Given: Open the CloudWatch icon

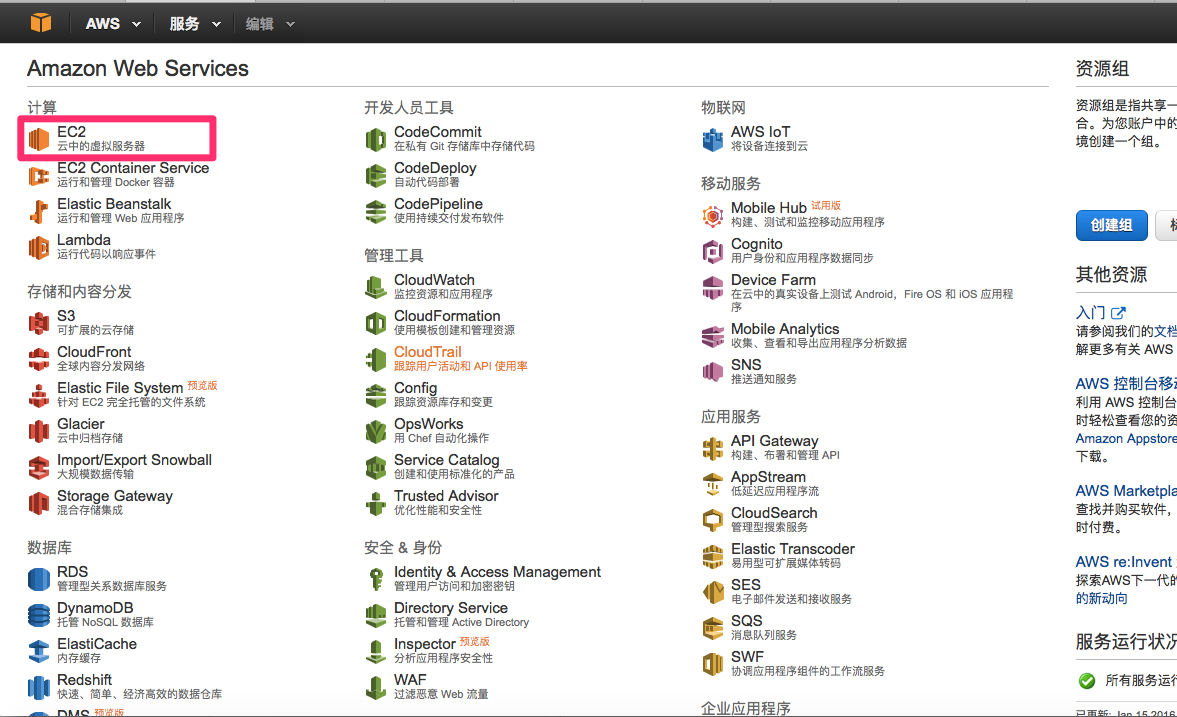Looking at the screenshot, I should (376, 287).
